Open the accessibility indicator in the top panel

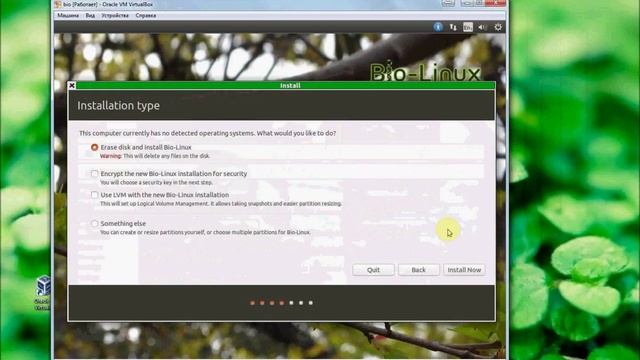tap(438, 27)
